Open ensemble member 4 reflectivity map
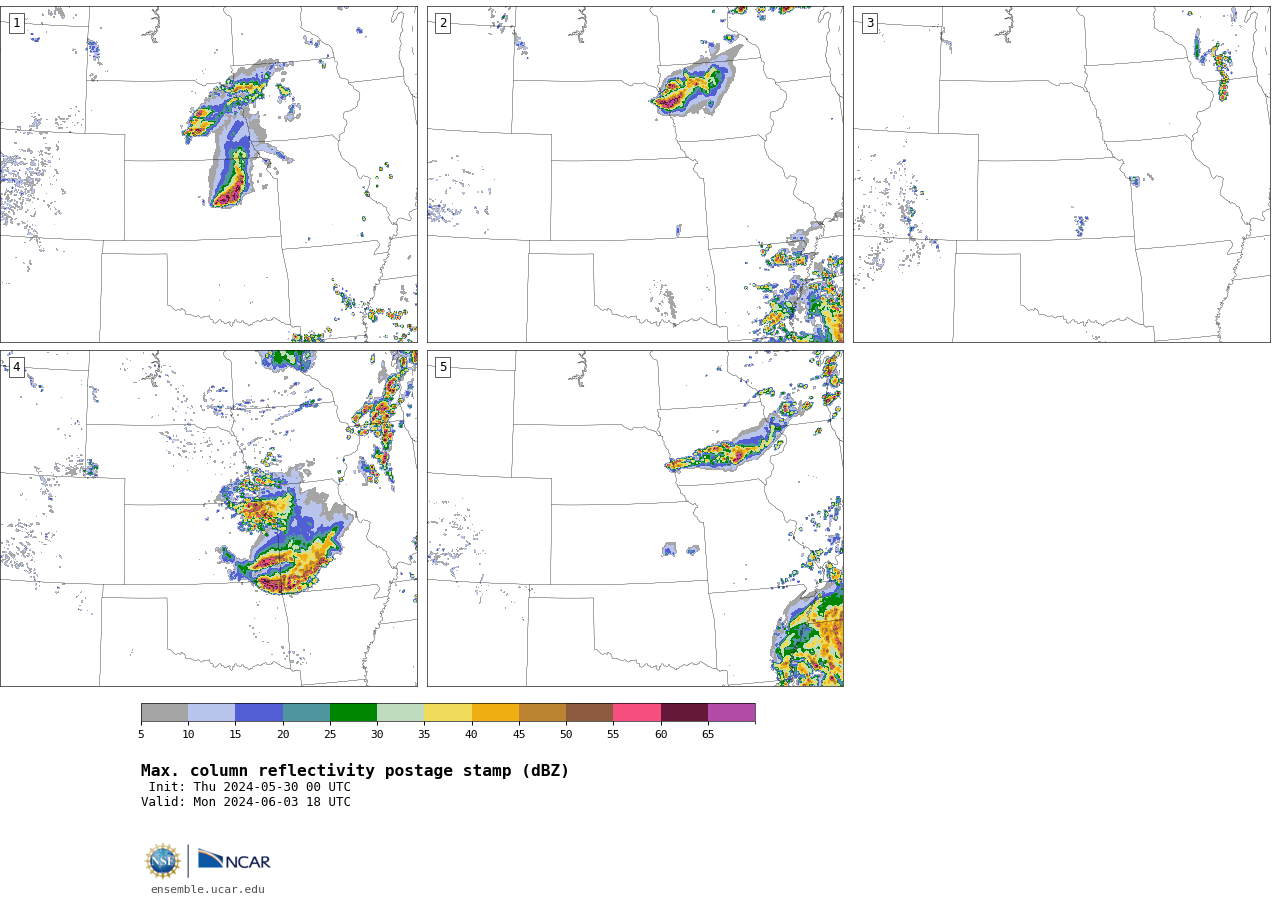Viewport: 1280px width, 901px height. coord(208,518)
